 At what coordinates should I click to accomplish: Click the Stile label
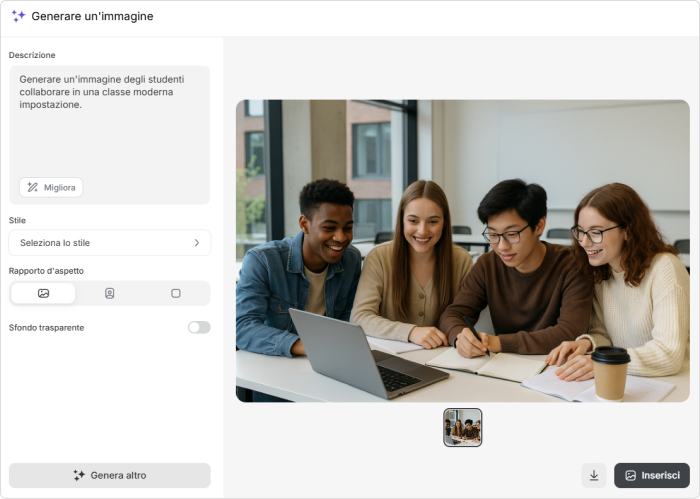click(x=17, y=220)
